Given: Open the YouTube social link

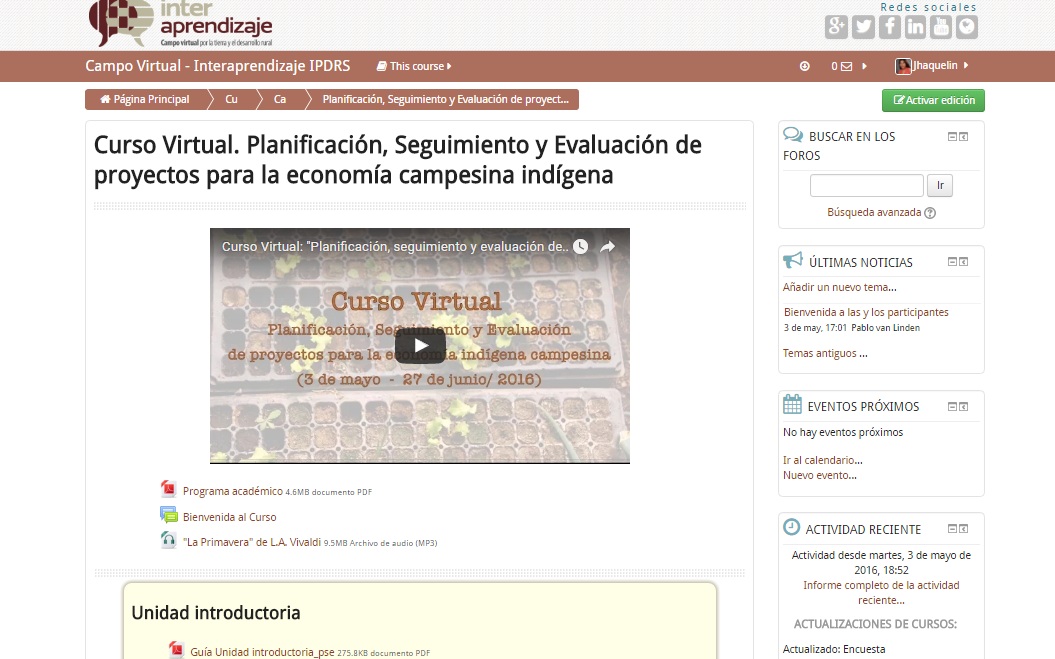Looking at the screenshot, I should 941,27.
